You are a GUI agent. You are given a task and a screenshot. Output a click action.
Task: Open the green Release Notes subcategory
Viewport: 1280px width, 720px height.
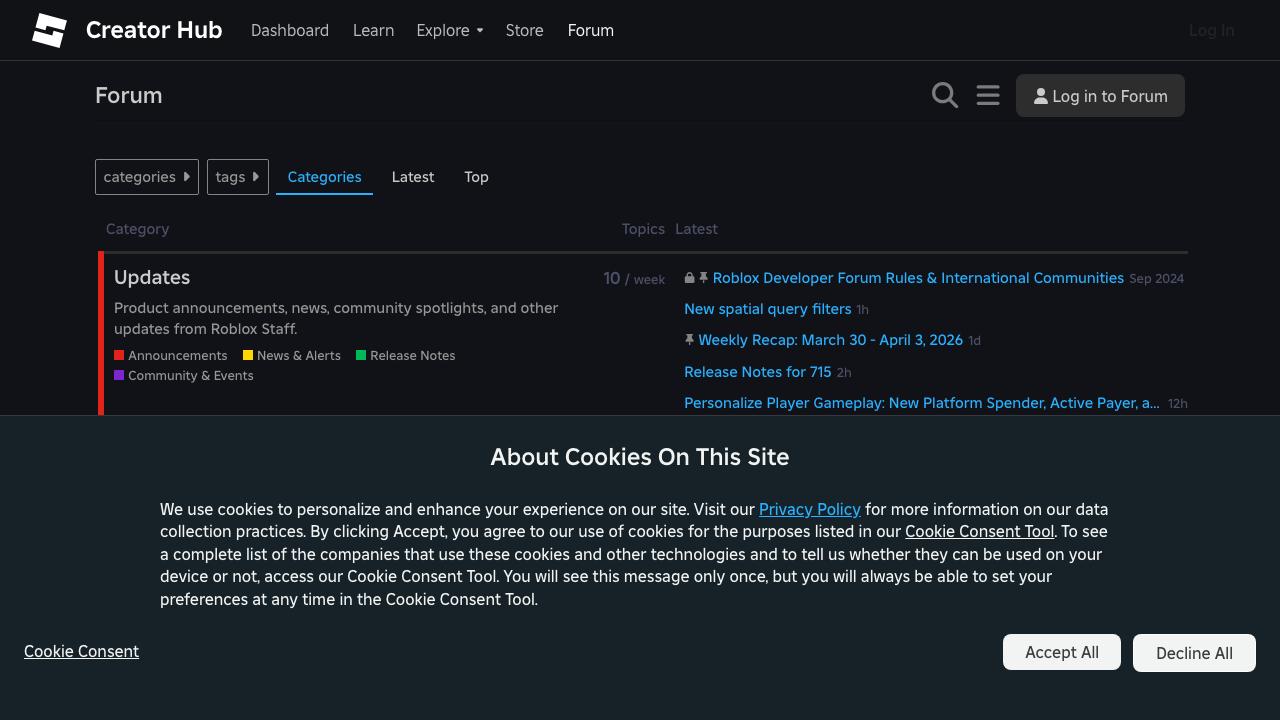(406, 356)
